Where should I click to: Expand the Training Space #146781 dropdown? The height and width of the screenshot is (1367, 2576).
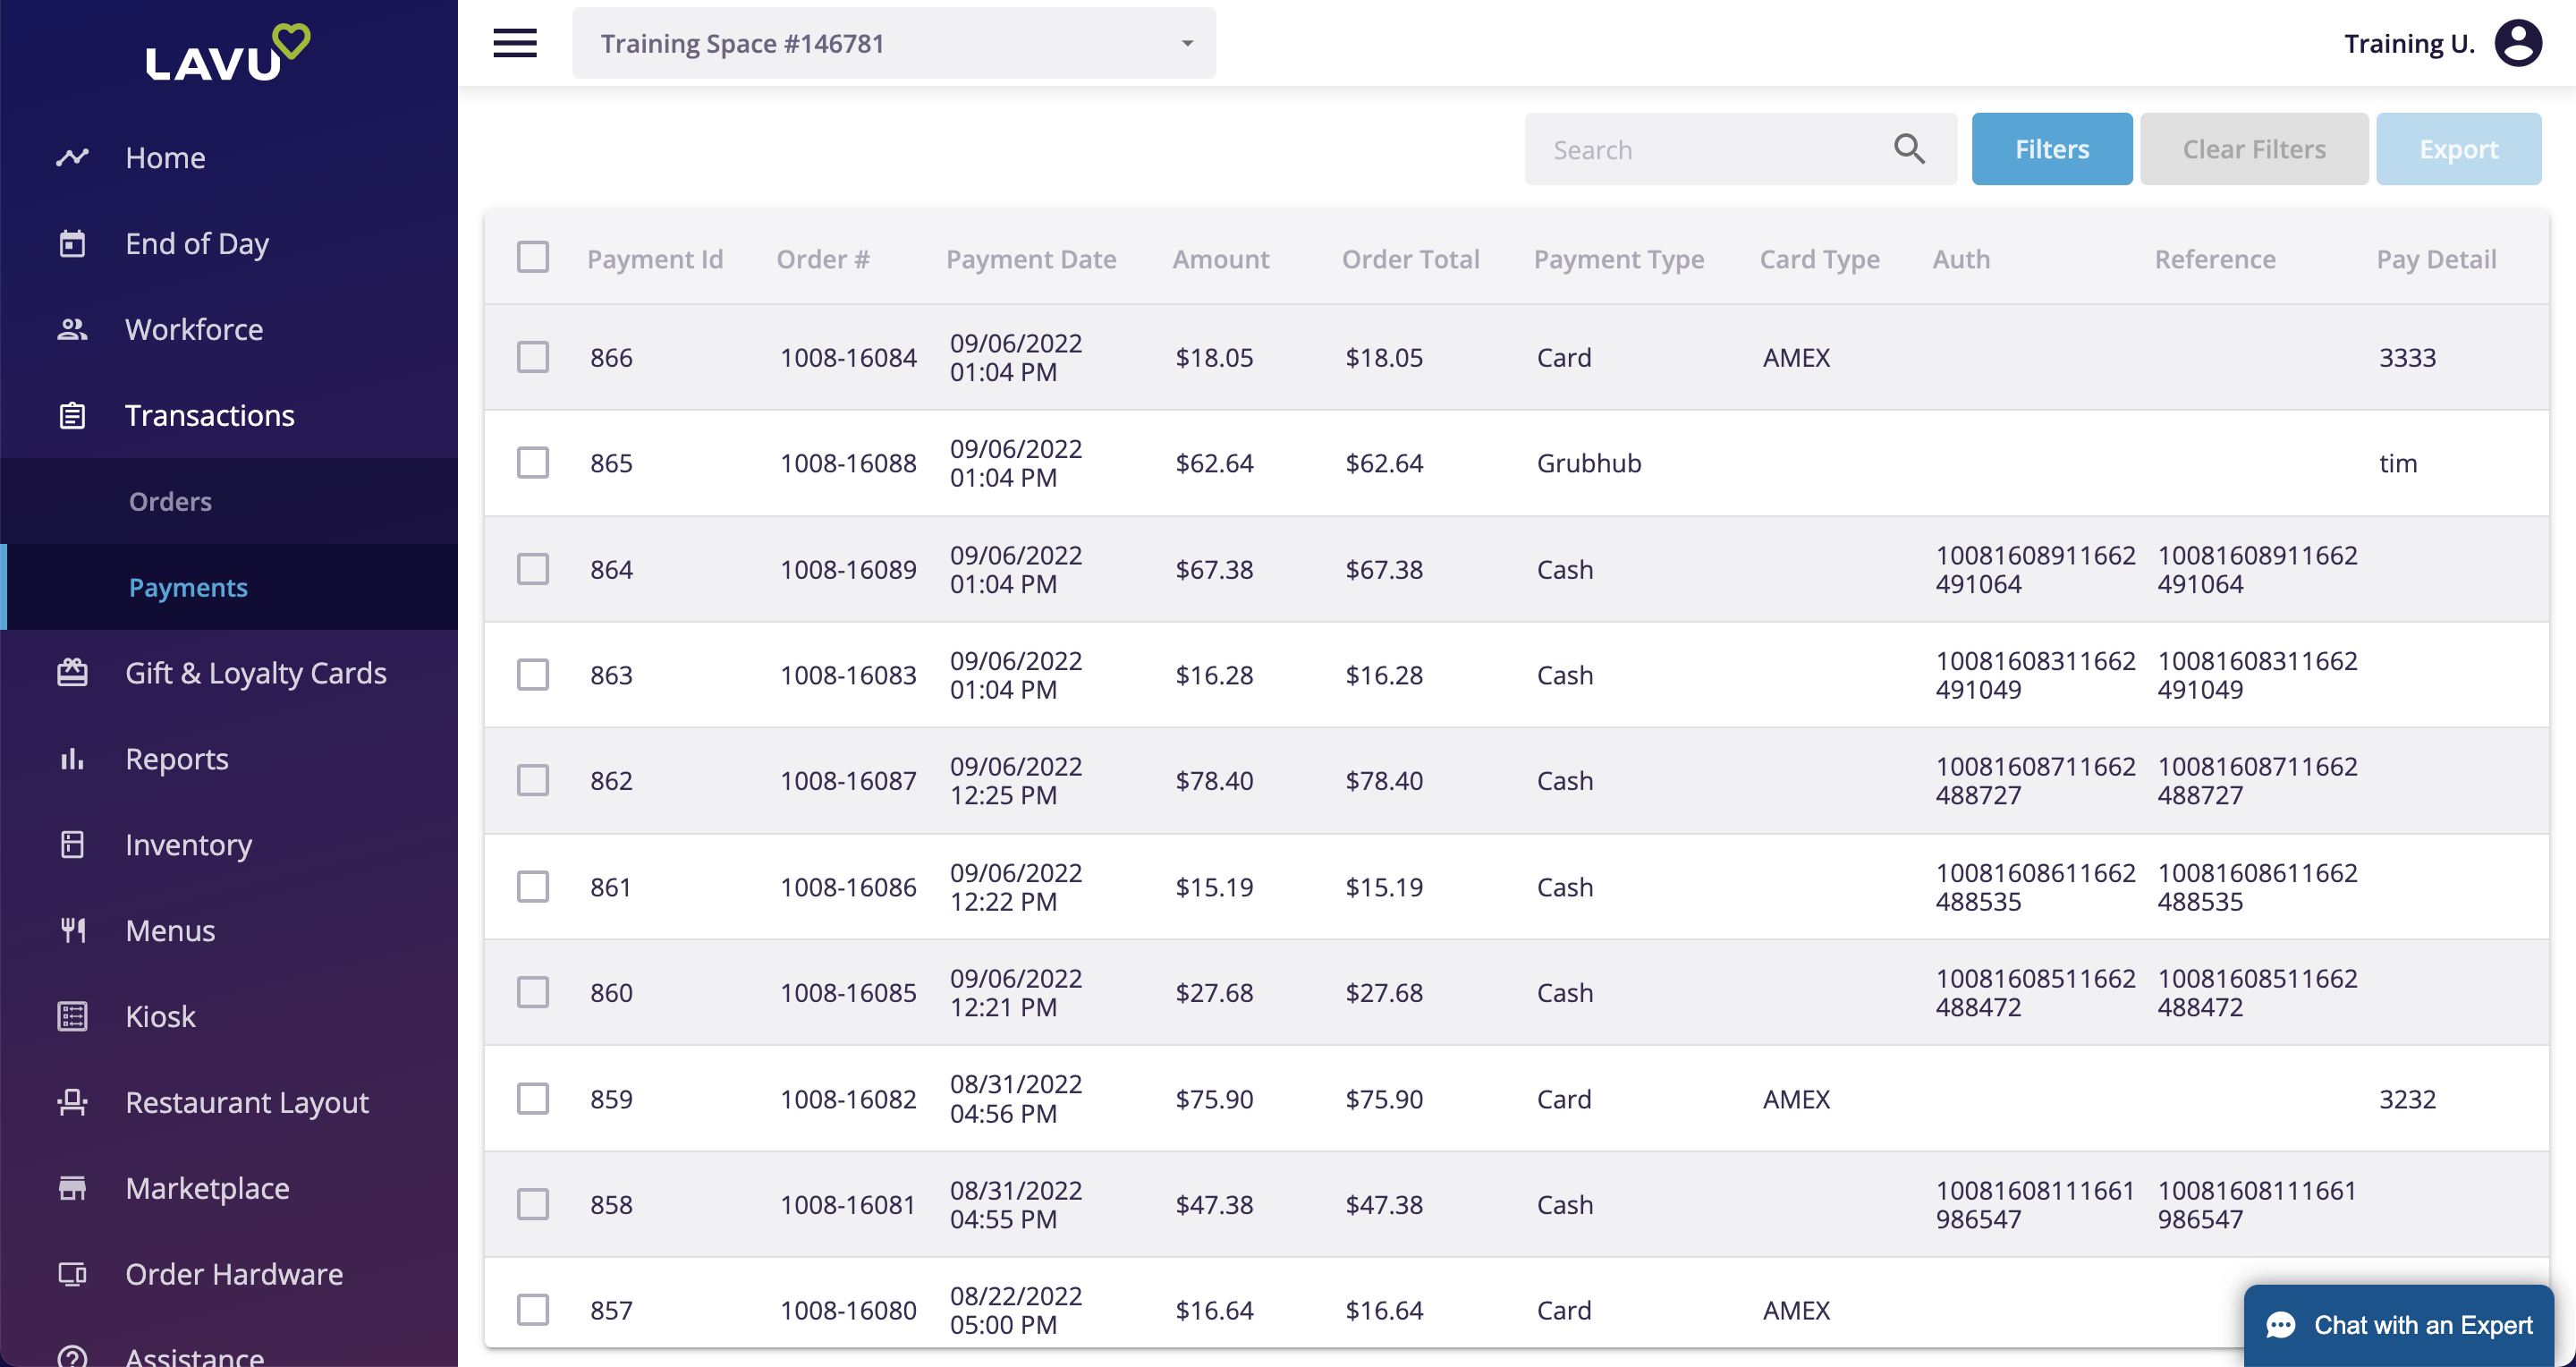(x=1186, y=43)
